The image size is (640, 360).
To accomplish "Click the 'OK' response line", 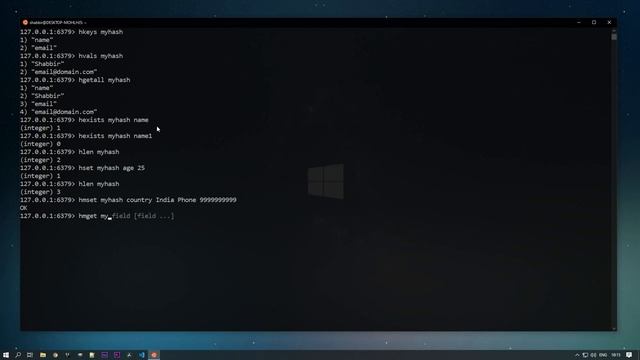I will click(x=23, y=208).
